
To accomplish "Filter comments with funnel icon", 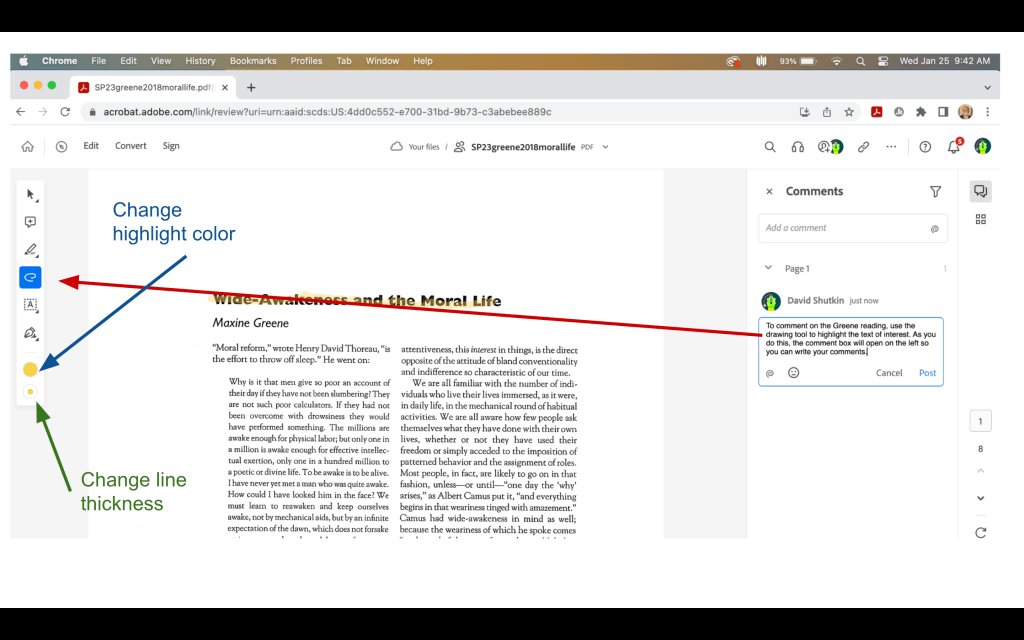I will pyautogui.click(x=935, y=191).
